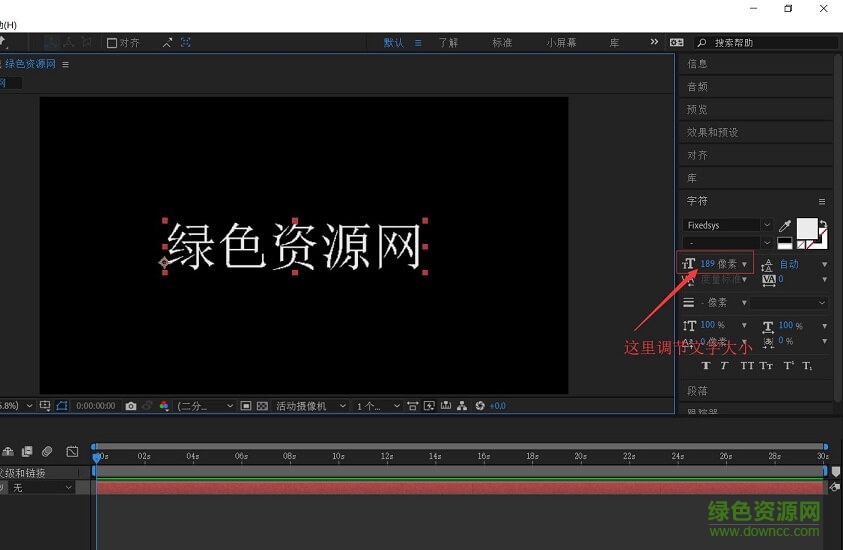Click the fast previews icon
Screen dimensions: 843x550
429,406
